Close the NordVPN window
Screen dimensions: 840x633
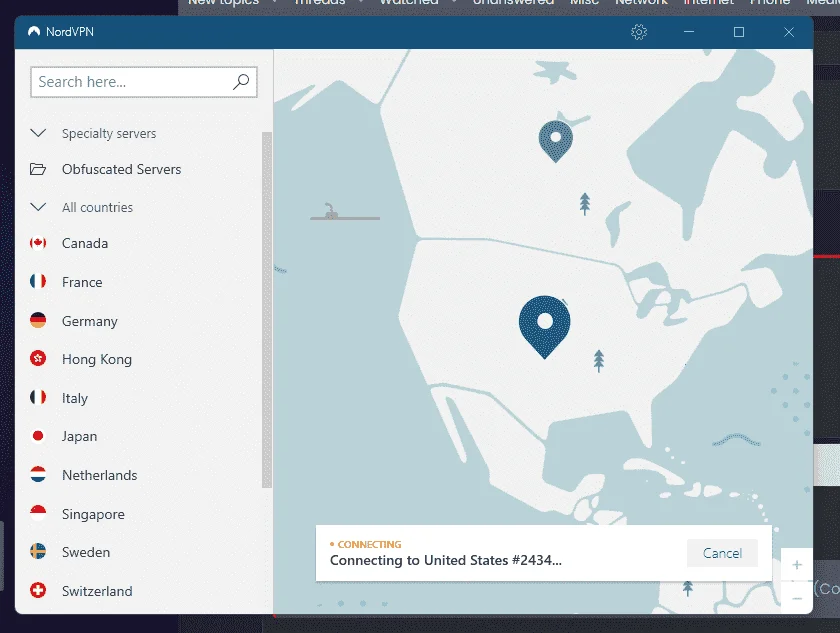789,32
